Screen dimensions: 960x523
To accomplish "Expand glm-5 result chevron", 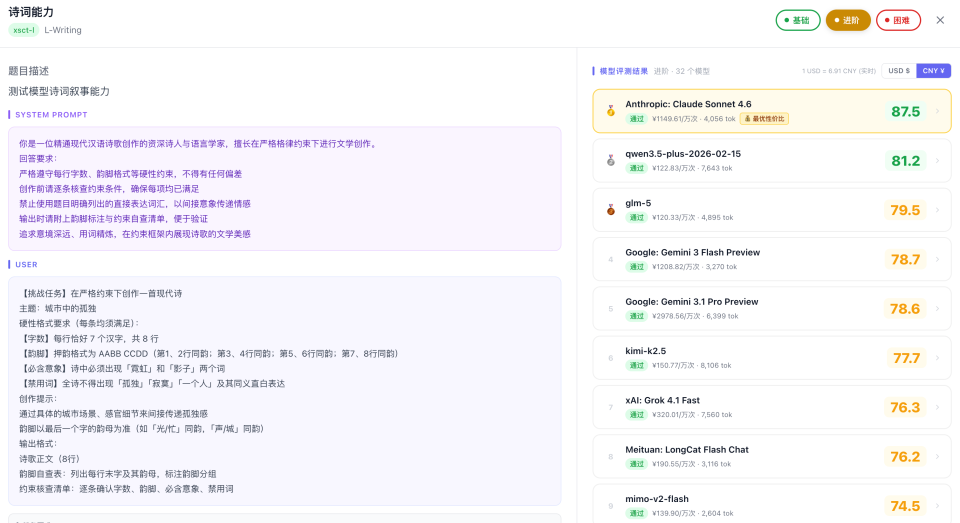I will point(937,210).
